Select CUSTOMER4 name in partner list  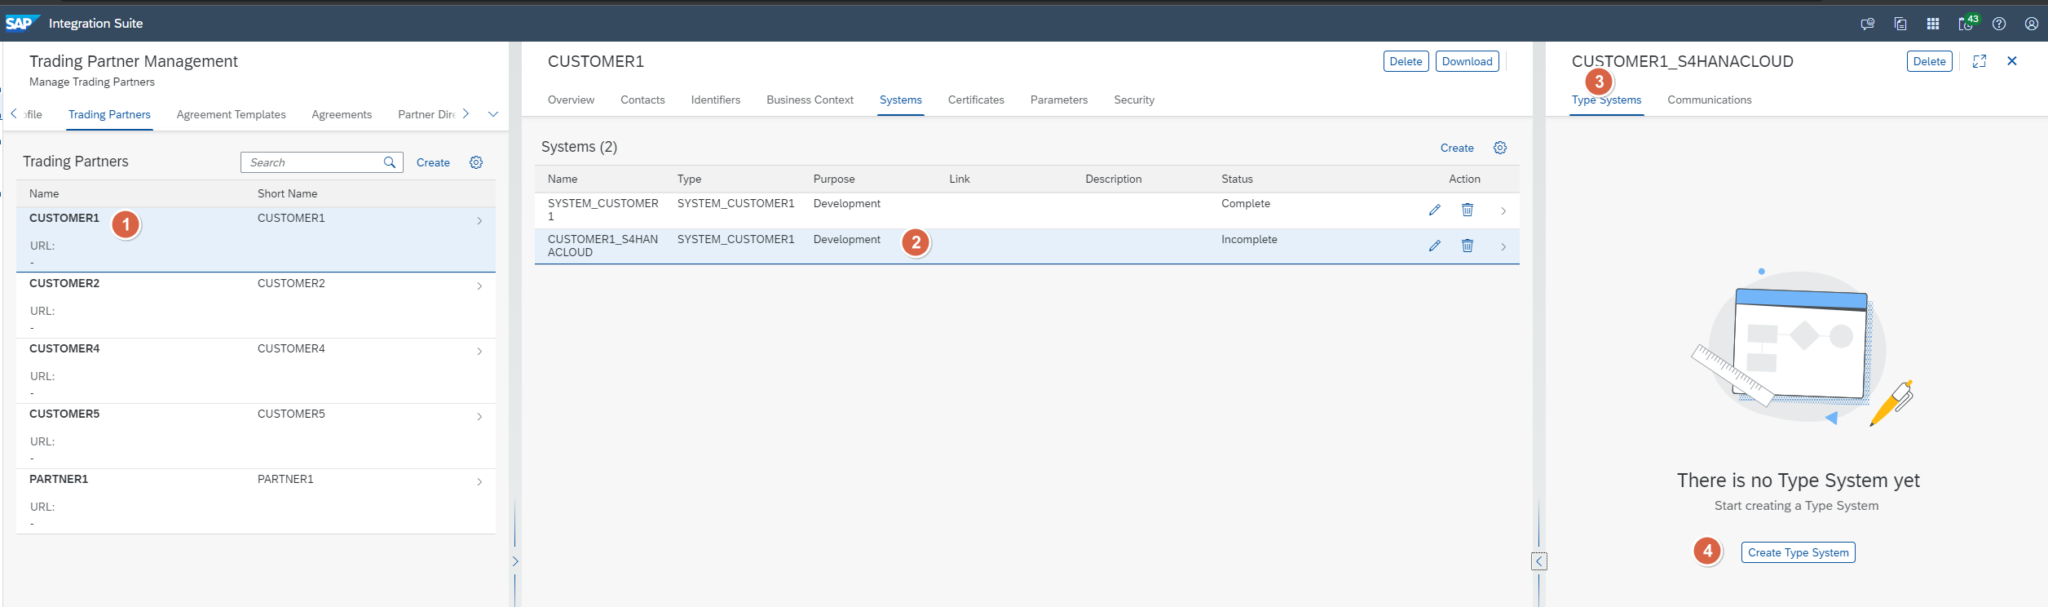(64, 349)
